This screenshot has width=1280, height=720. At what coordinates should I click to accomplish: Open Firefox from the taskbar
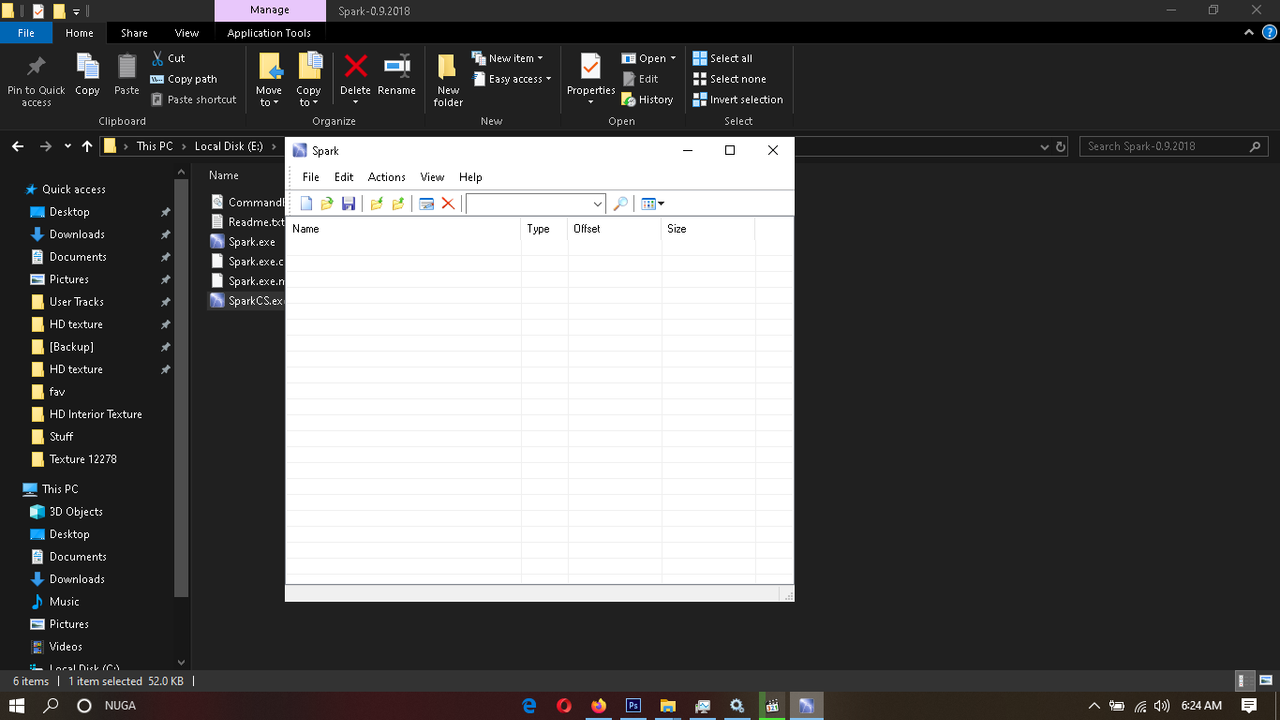pos(599,705)
